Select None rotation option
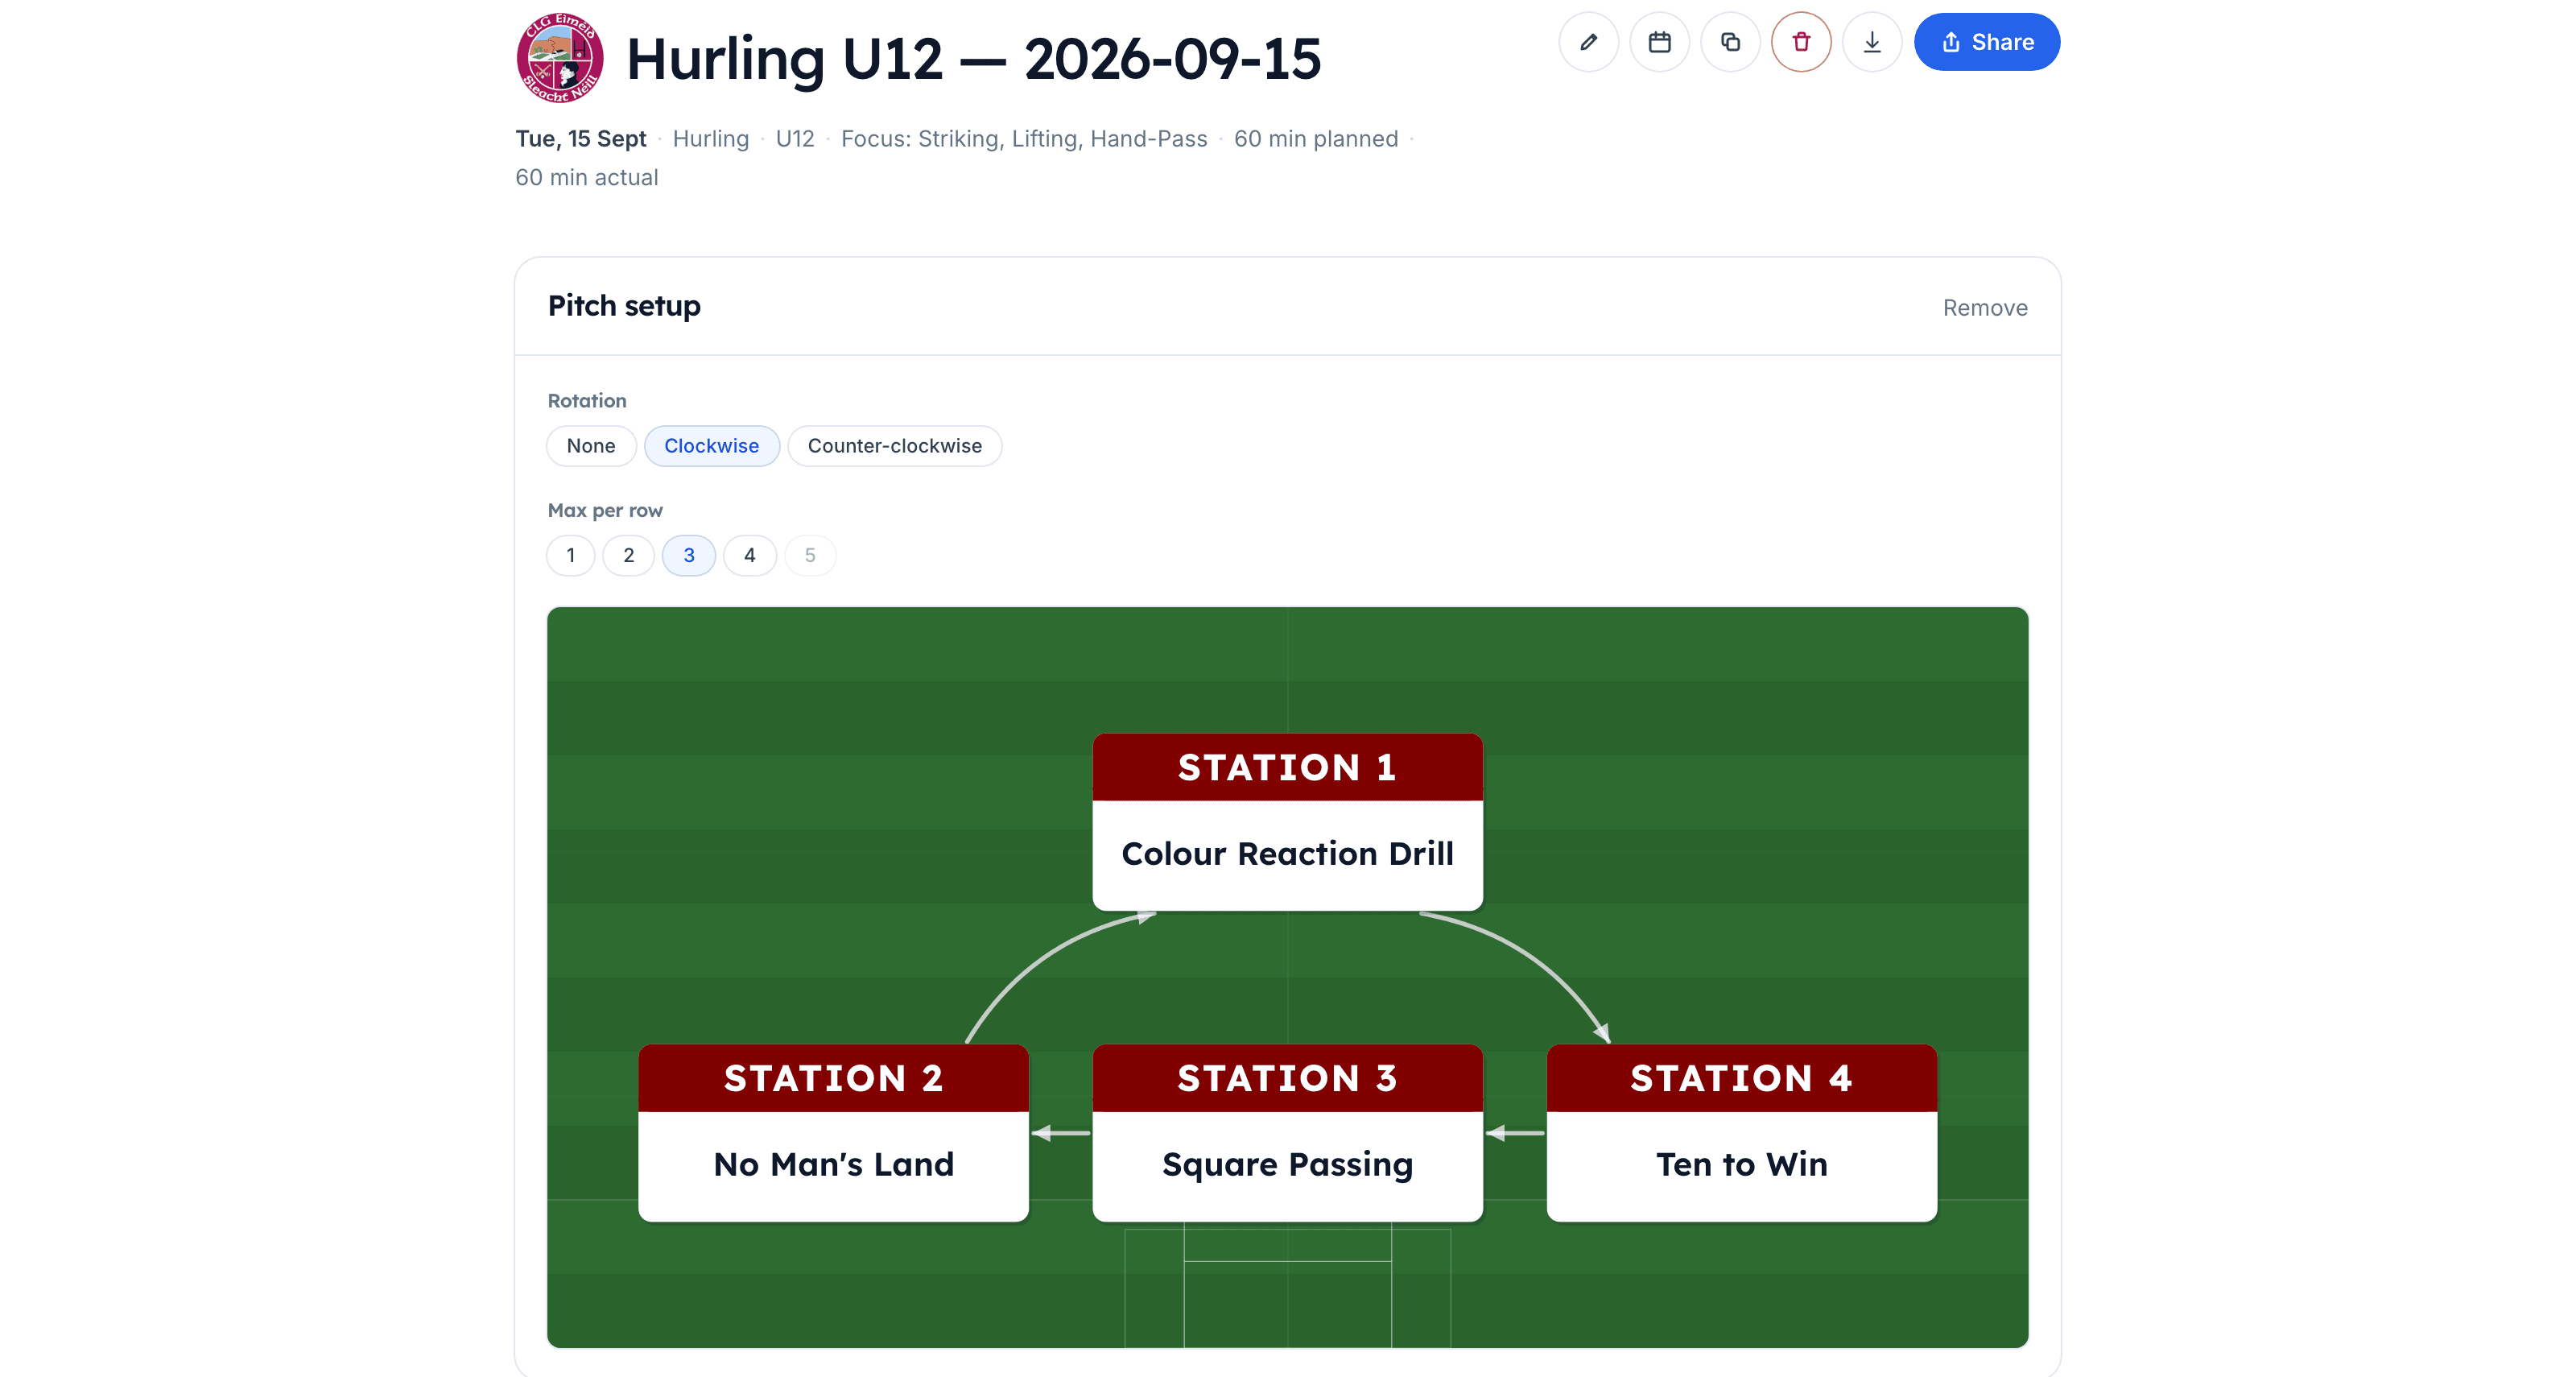 coord(591,446)
